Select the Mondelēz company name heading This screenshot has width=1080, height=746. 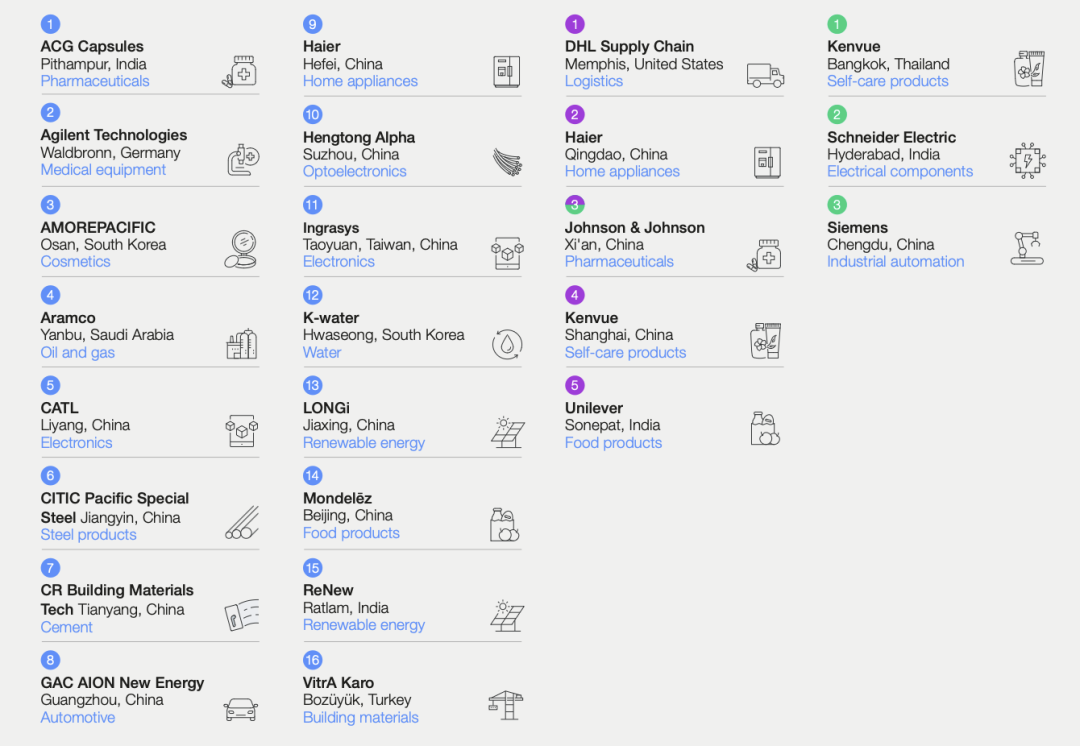point(337,498)
